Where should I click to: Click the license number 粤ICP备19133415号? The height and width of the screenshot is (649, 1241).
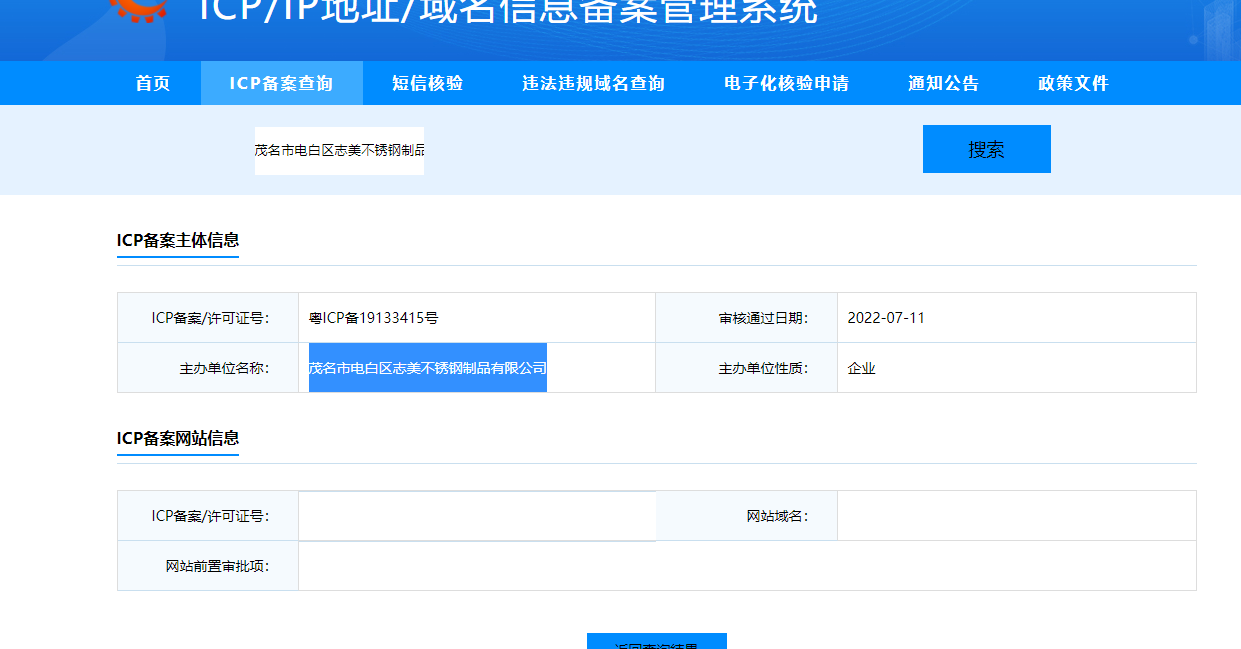(374, 318)
